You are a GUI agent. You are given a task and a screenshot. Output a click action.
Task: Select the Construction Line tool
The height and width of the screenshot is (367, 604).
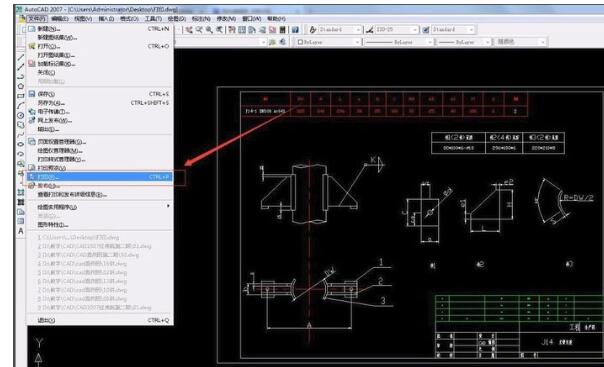tap(21, 67)
